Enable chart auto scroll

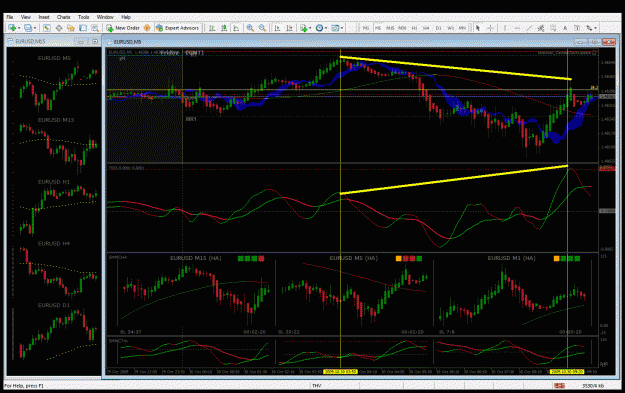277,28
